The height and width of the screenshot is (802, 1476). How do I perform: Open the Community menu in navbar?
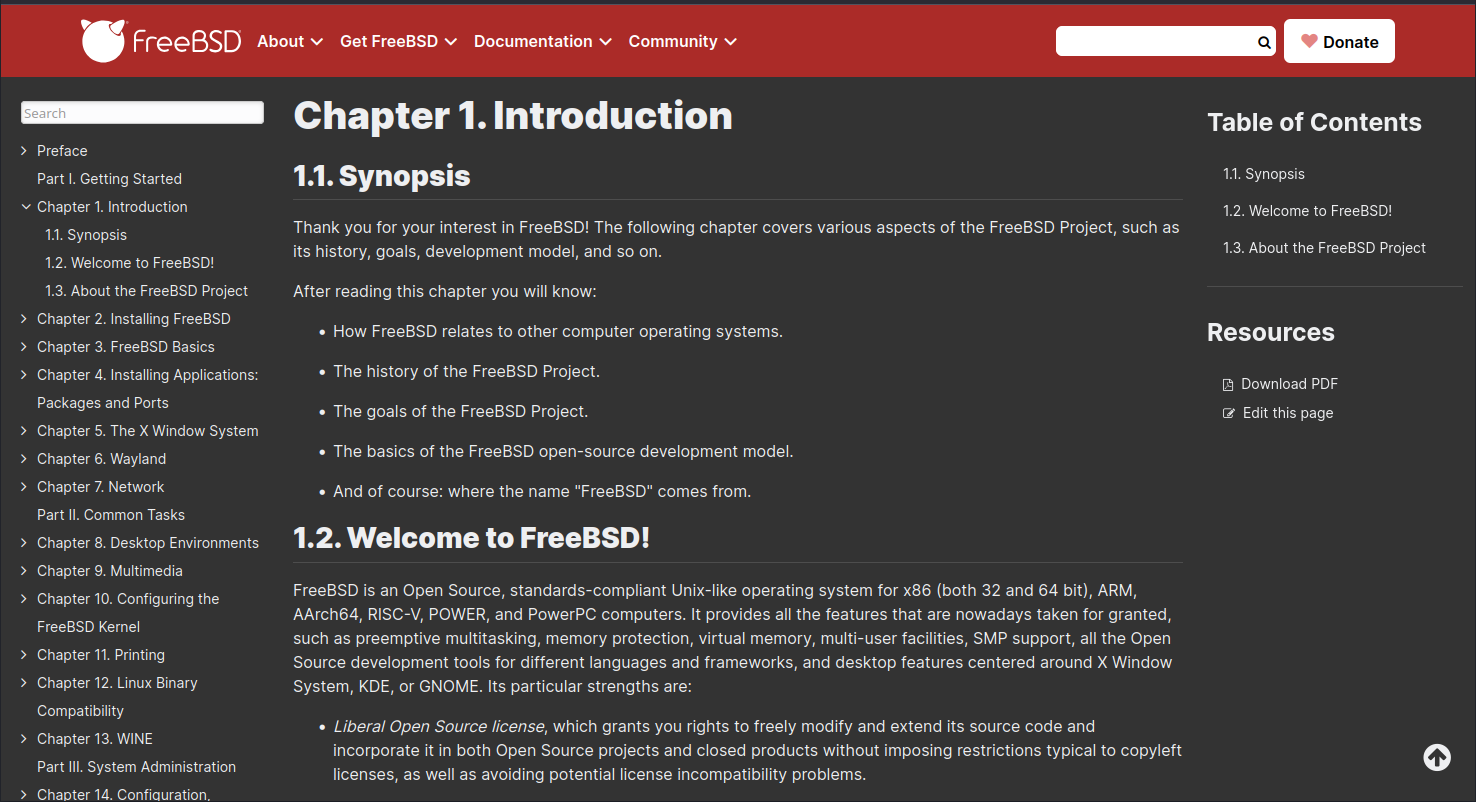(x=683, y=41)
